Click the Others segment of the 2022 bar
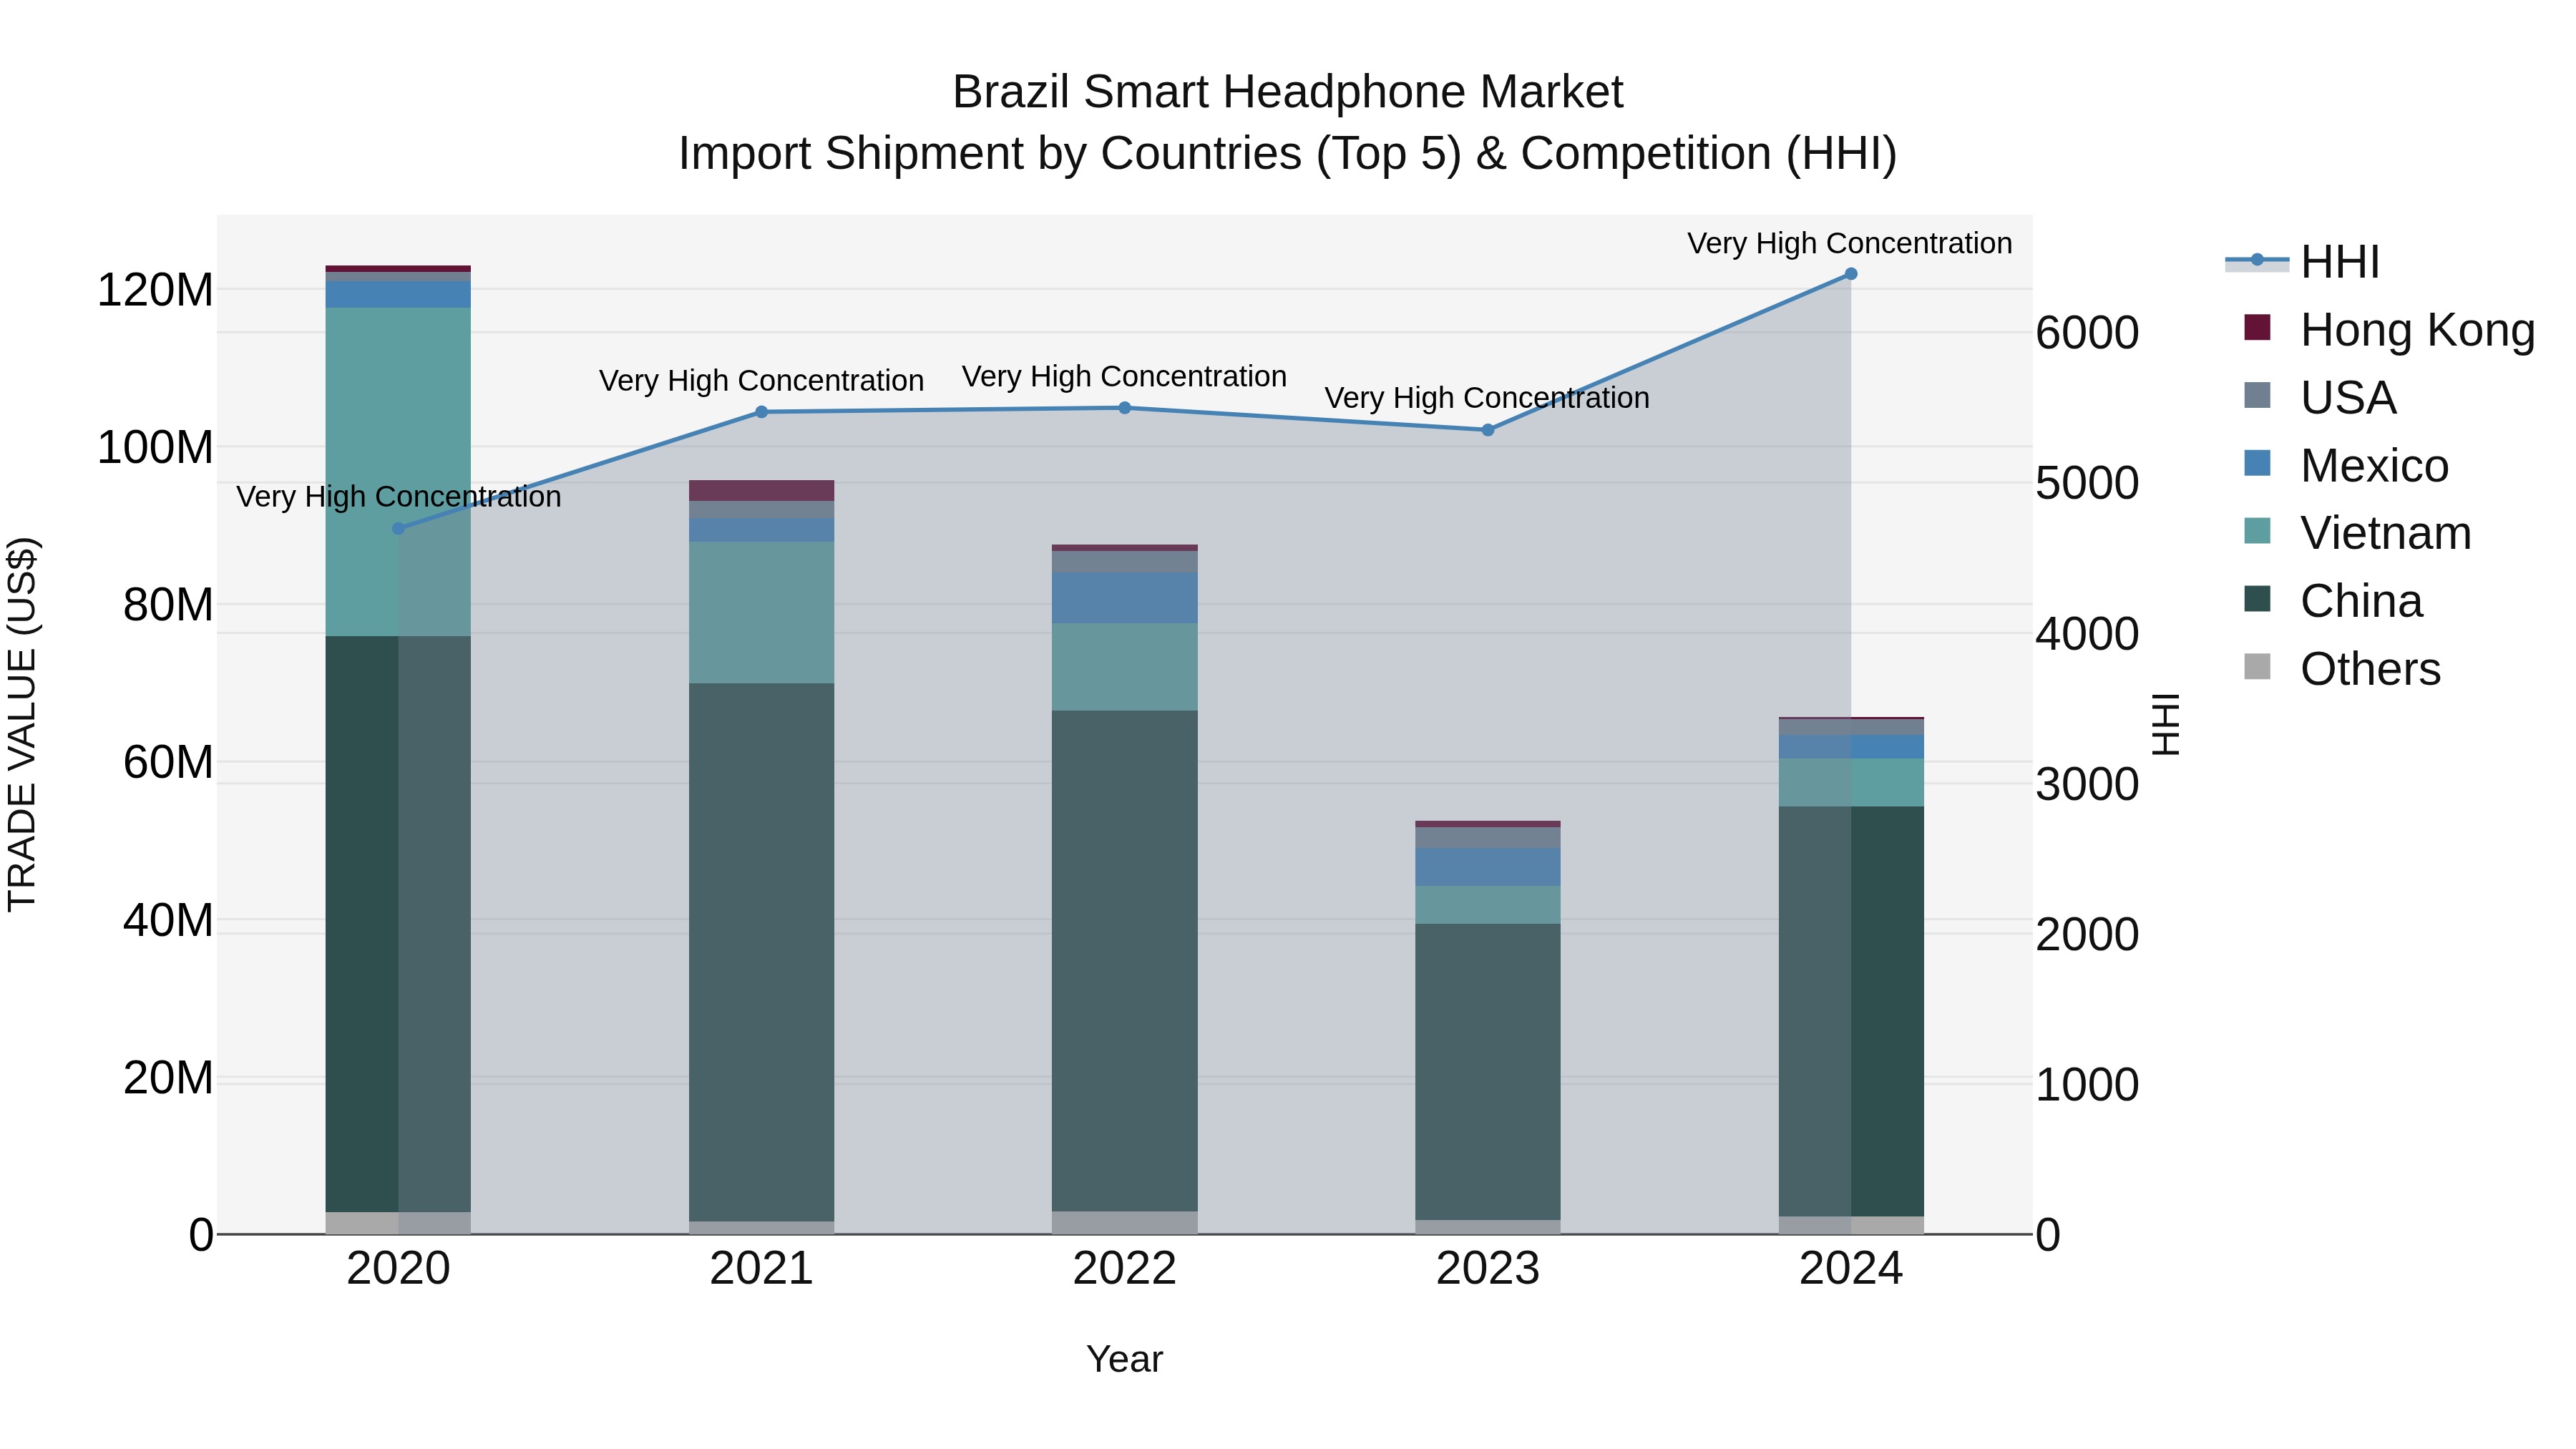 pyautogui.click(x=1124, y=1223)
